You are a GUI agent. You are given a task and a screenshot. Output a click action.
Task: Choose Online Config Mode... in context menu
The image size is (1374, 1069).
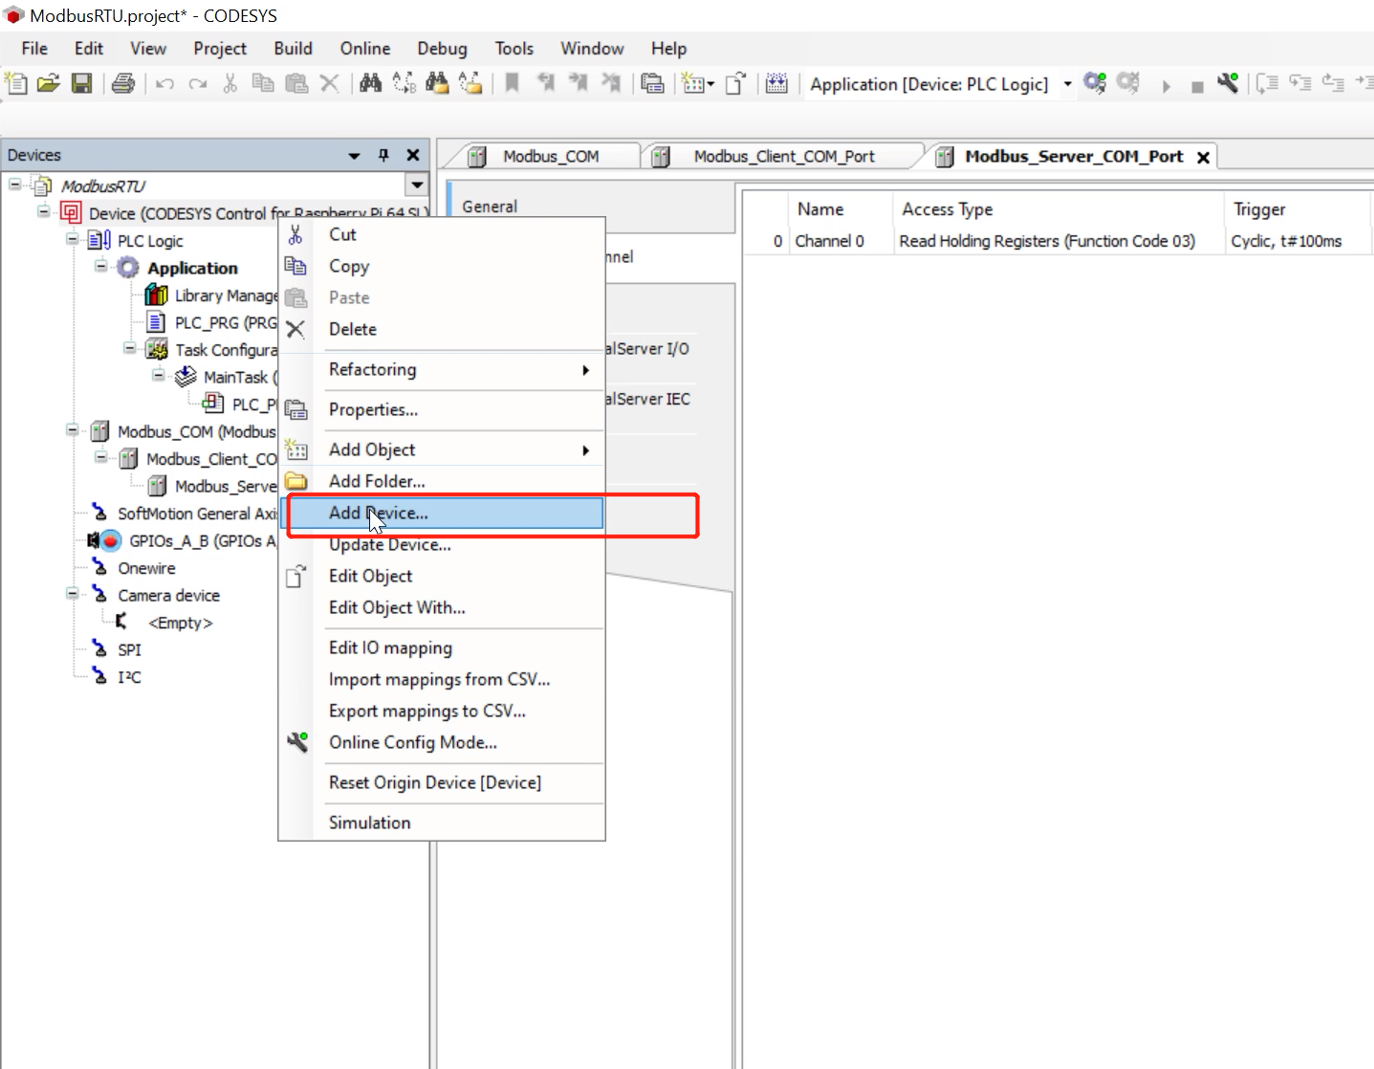tap(442, 743)
